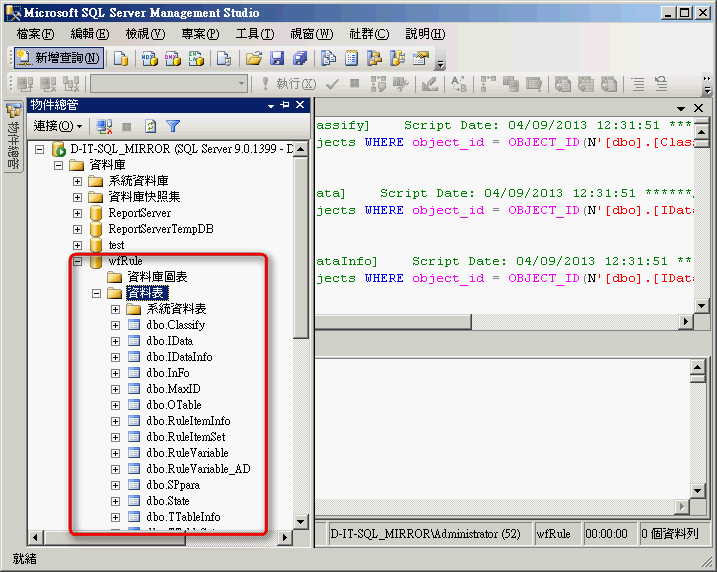The height and width of the screenshot is (572, 717).
Task: Expand the 資料庫快照集 folder
Action: 77,197
